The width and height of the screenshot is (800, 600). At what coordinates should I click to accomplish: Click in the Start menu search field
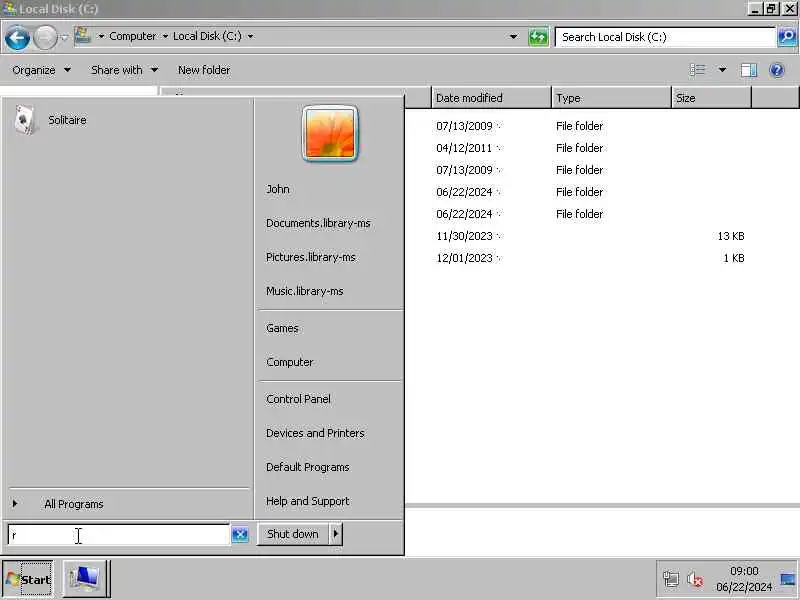118,535
